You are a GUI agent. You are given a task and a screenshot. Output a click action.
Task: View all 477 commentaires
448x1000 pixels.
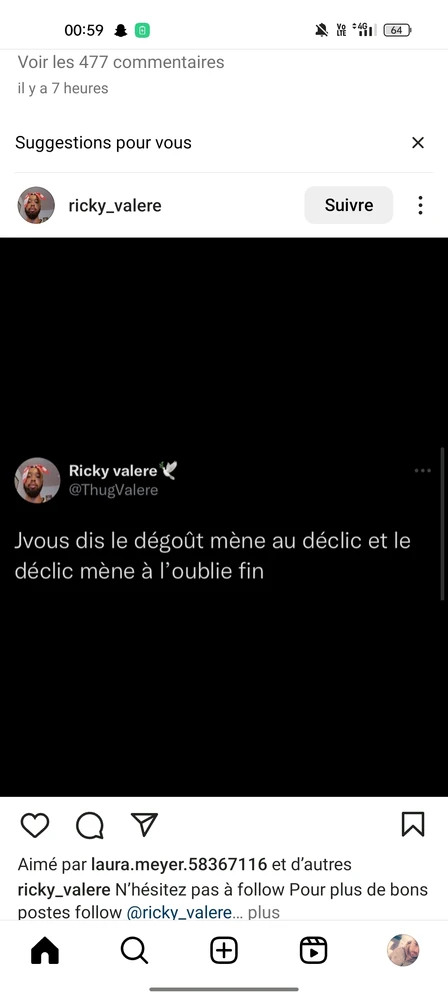click(x=121, y=62)
